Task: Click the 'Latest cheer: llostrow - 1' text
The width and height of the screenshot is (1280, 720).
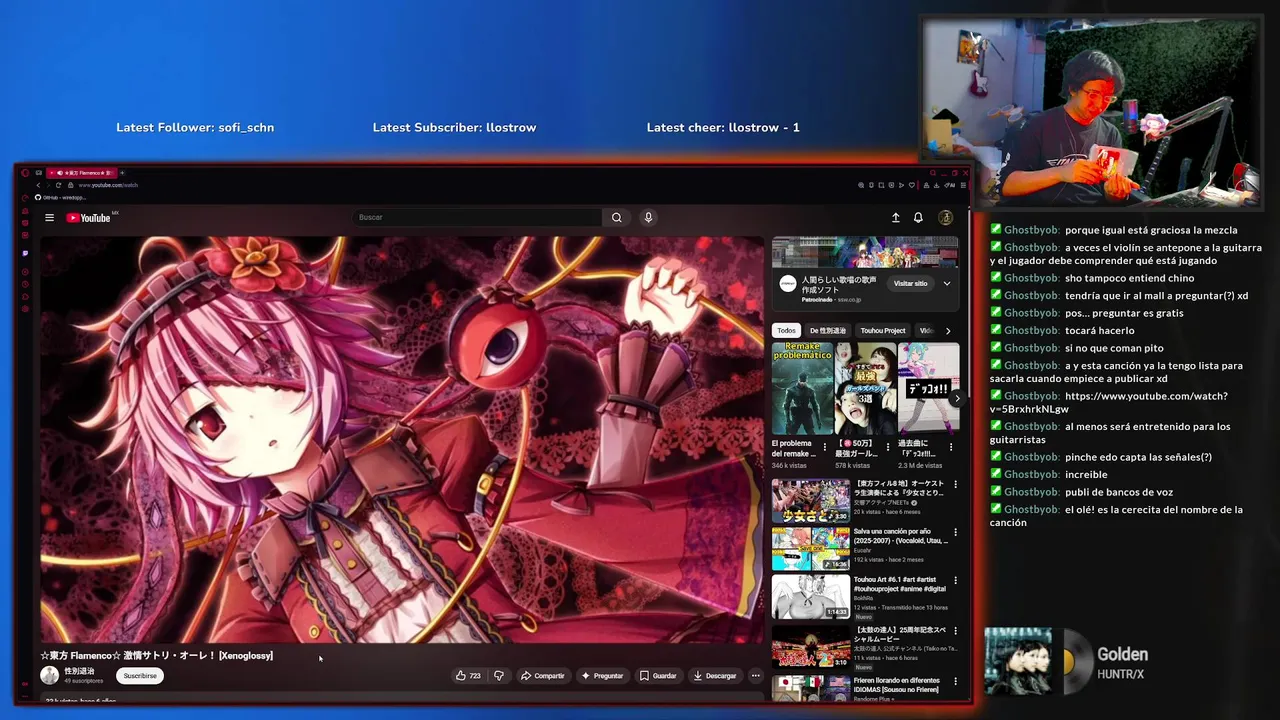Action: pos(723,127)
